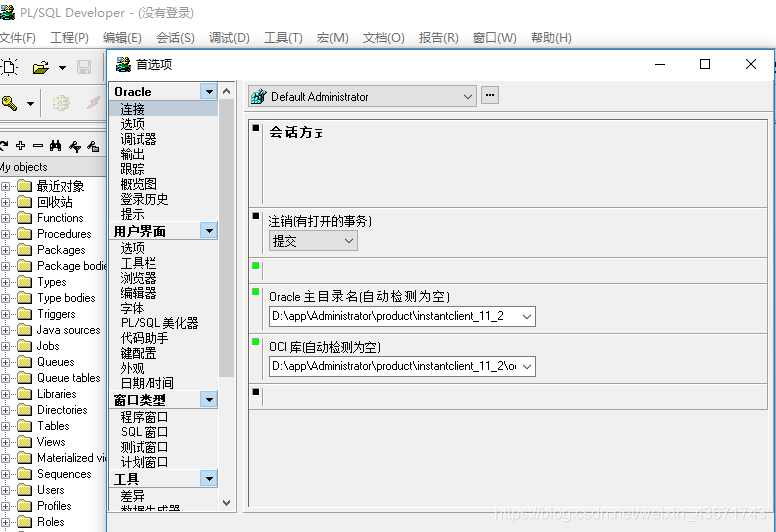Open the 会话(S) menu
The image size is (776, 532).
(x=175, y=38)
